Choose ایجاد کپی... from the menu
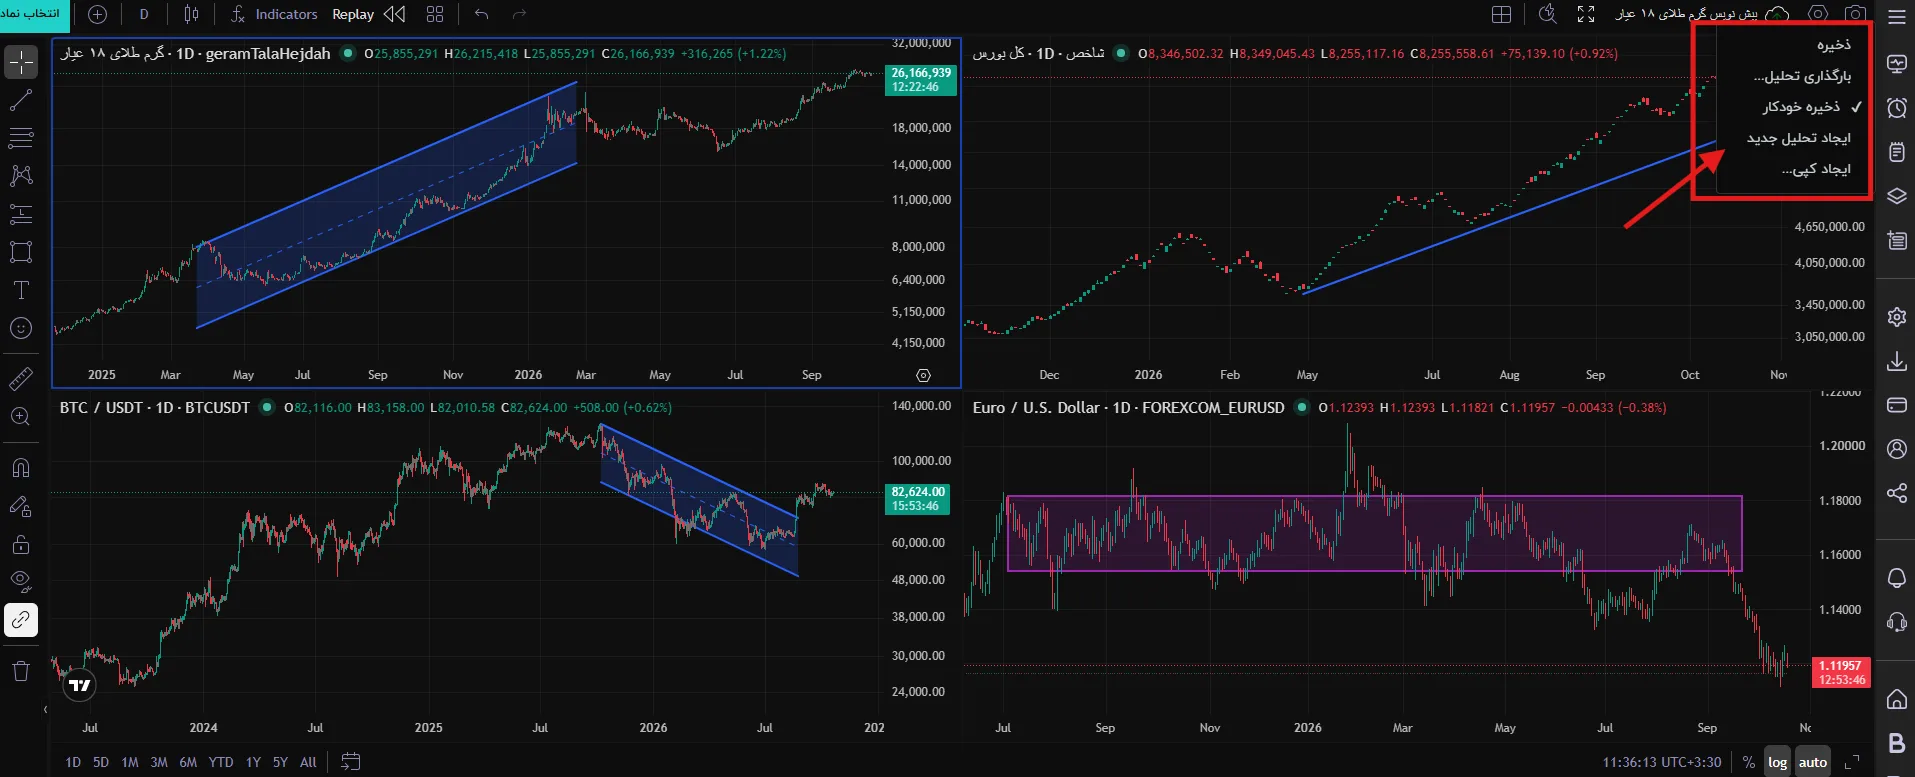Viewport: 1915px width, 777px height. (x=1792, y=169)
